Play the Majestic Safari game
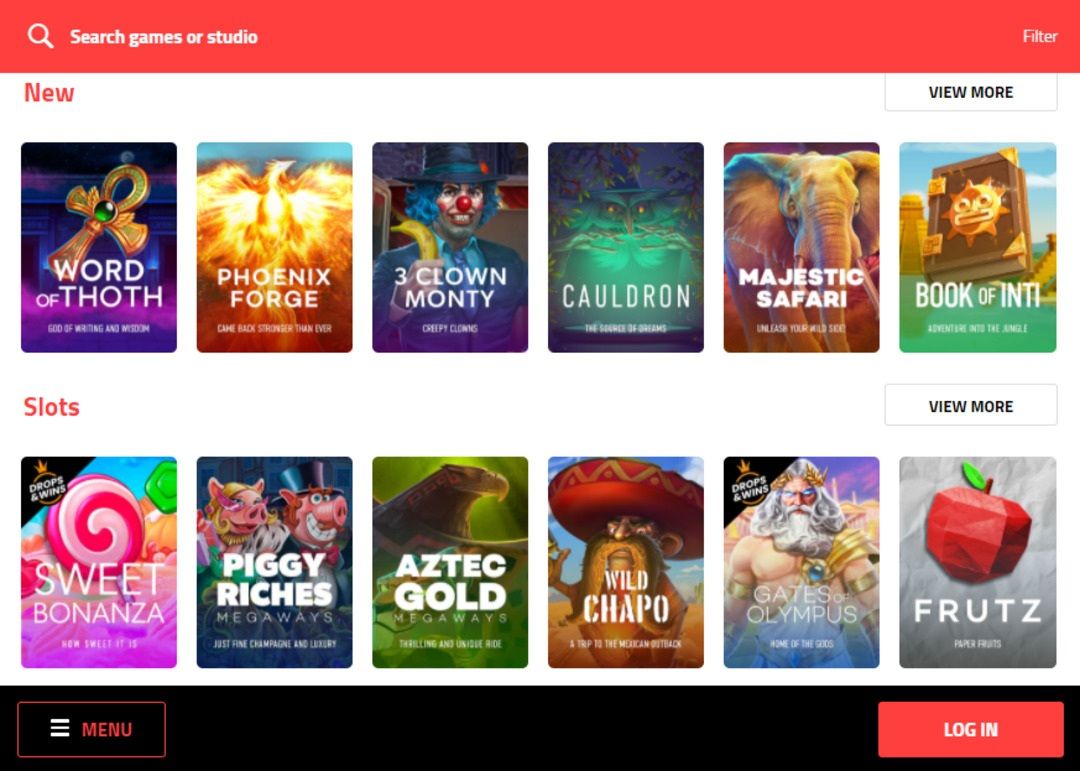 pos(802,247)
